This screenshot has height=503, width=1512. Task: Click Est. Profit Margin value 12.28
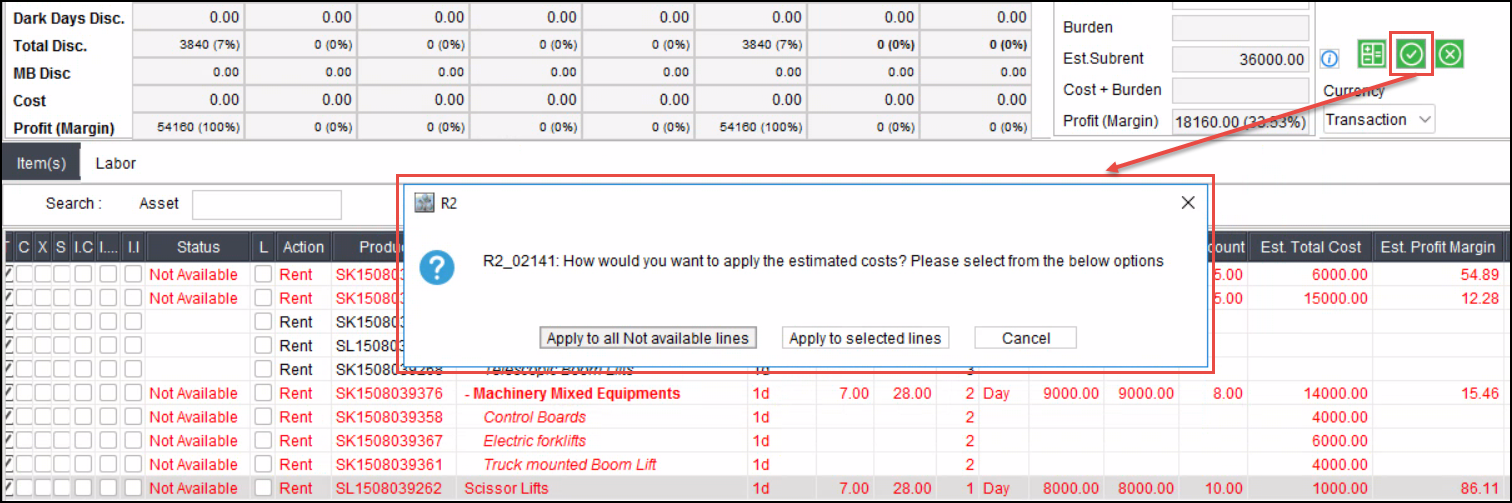(1479, 298)
